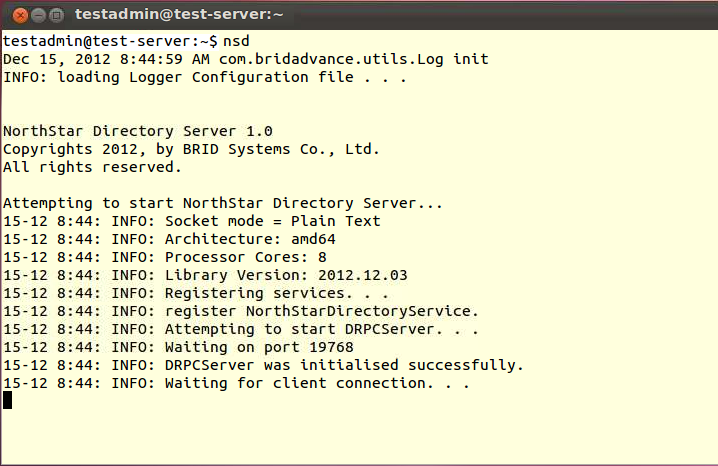Screen dimensions: 718x466
Task: Click the 'All rights reserved.' line
Action: (x=92, y=167)
